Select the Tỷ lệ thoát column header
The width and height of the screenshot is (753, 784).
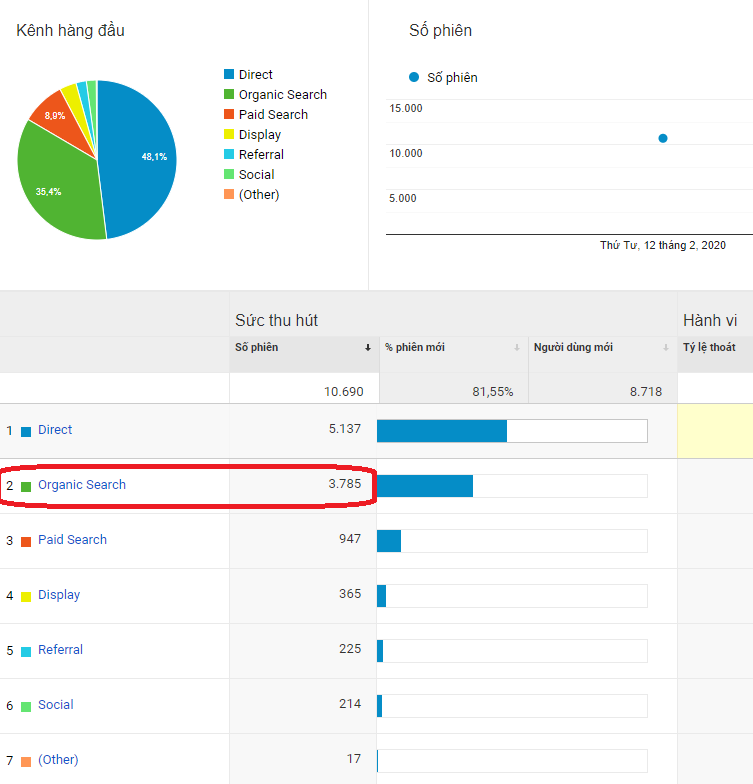[x=710, y=348]
